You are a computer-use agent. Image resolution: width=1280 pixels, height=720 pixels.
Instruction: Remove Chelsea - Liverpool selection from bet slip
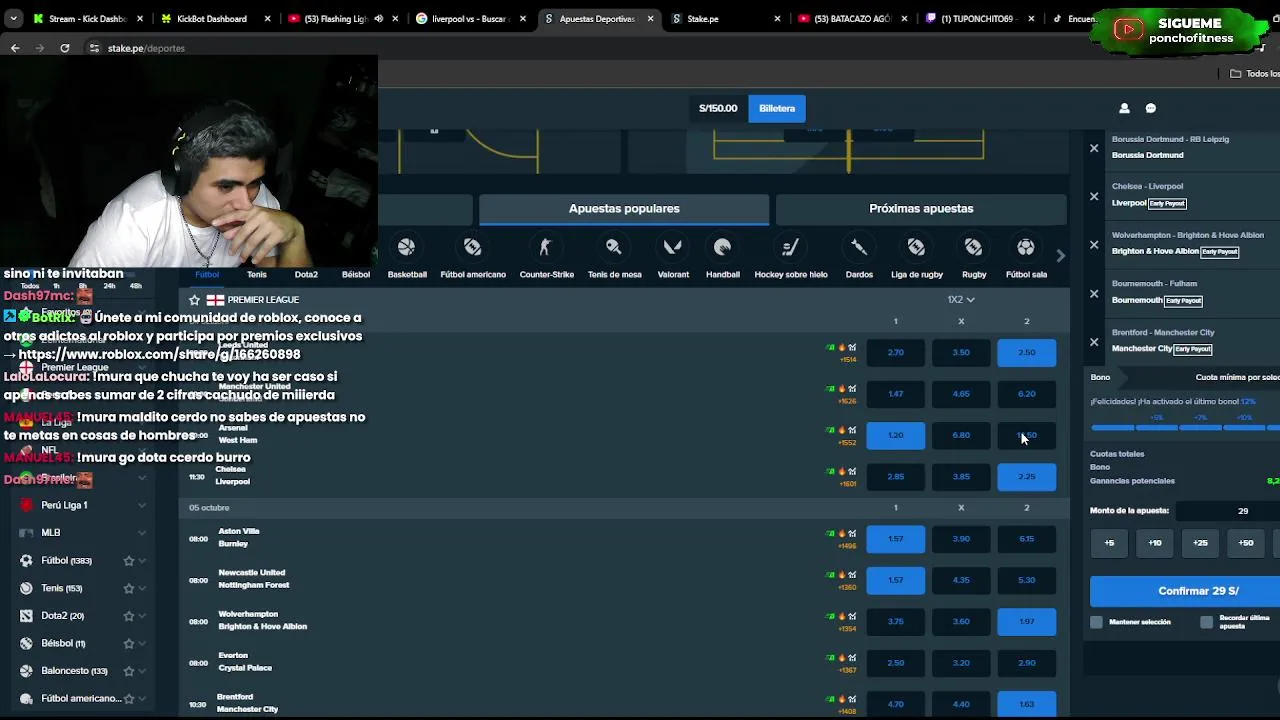[x=1094, y=196]
